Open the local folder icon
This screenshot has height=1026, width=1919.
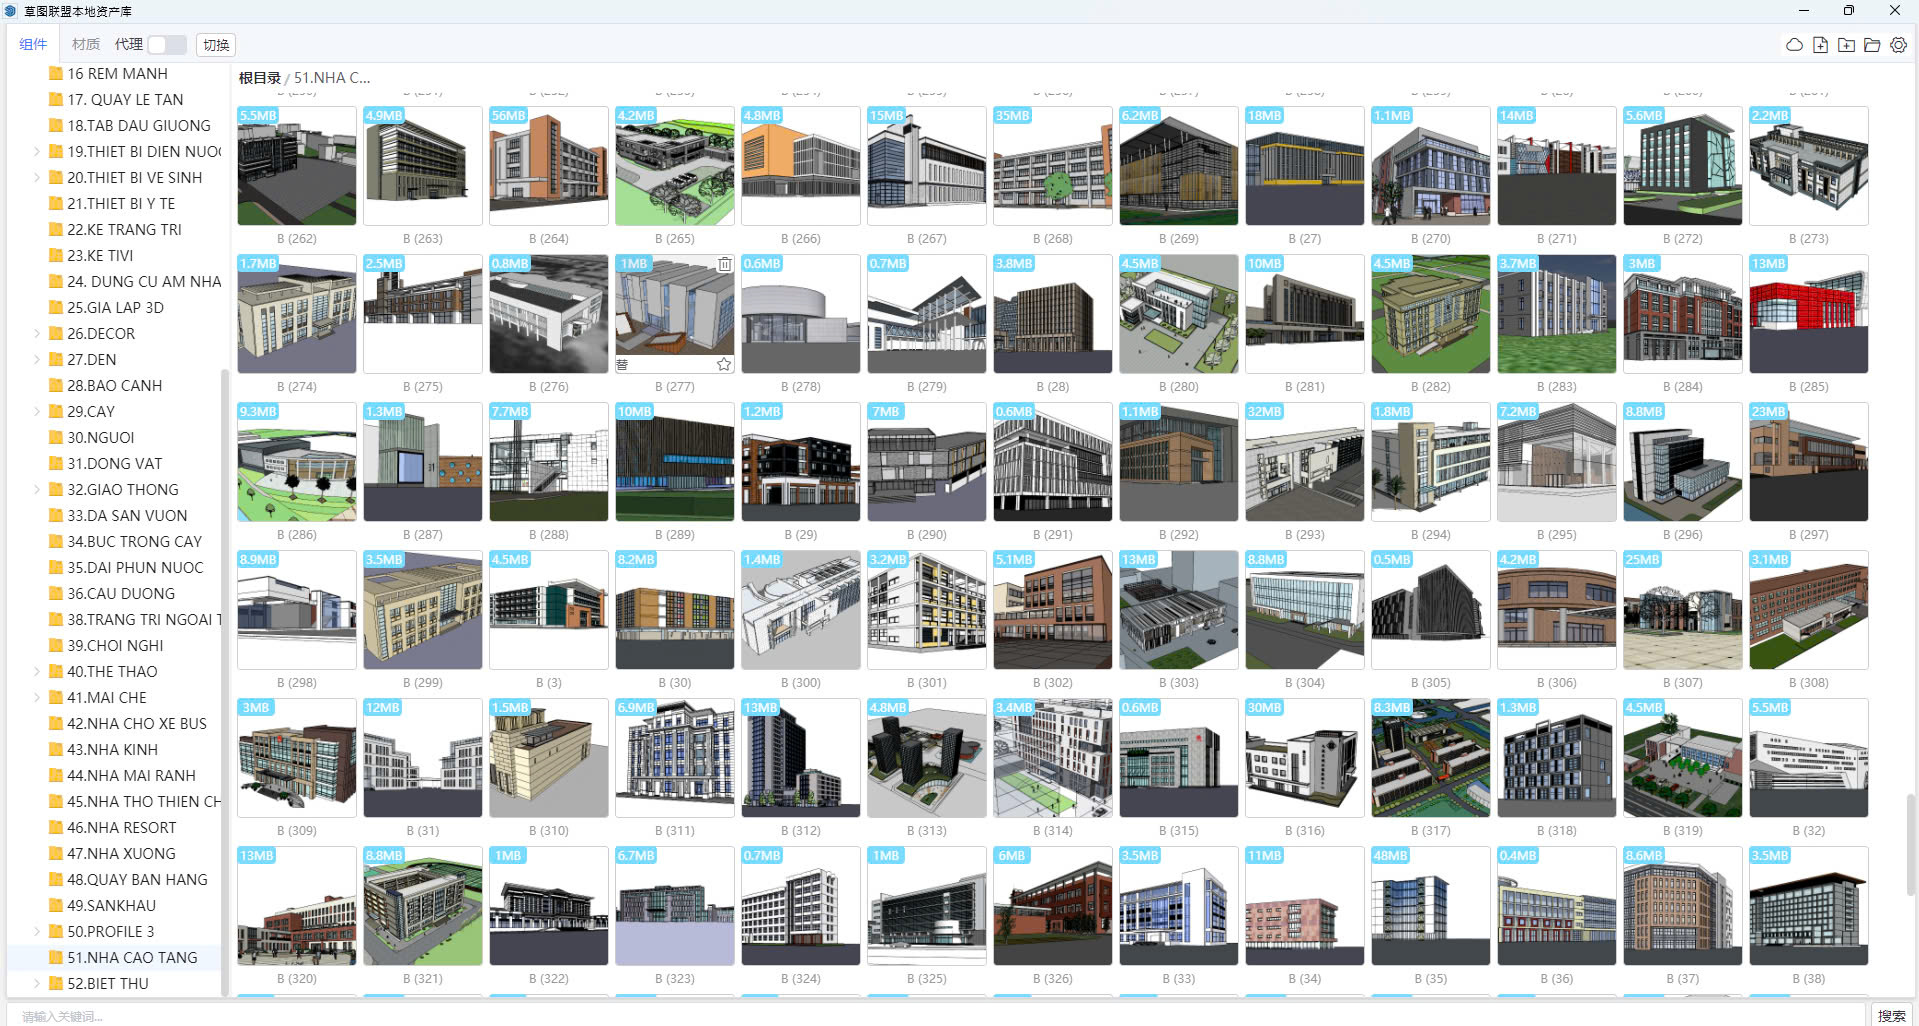click(x=1872, y=45)
